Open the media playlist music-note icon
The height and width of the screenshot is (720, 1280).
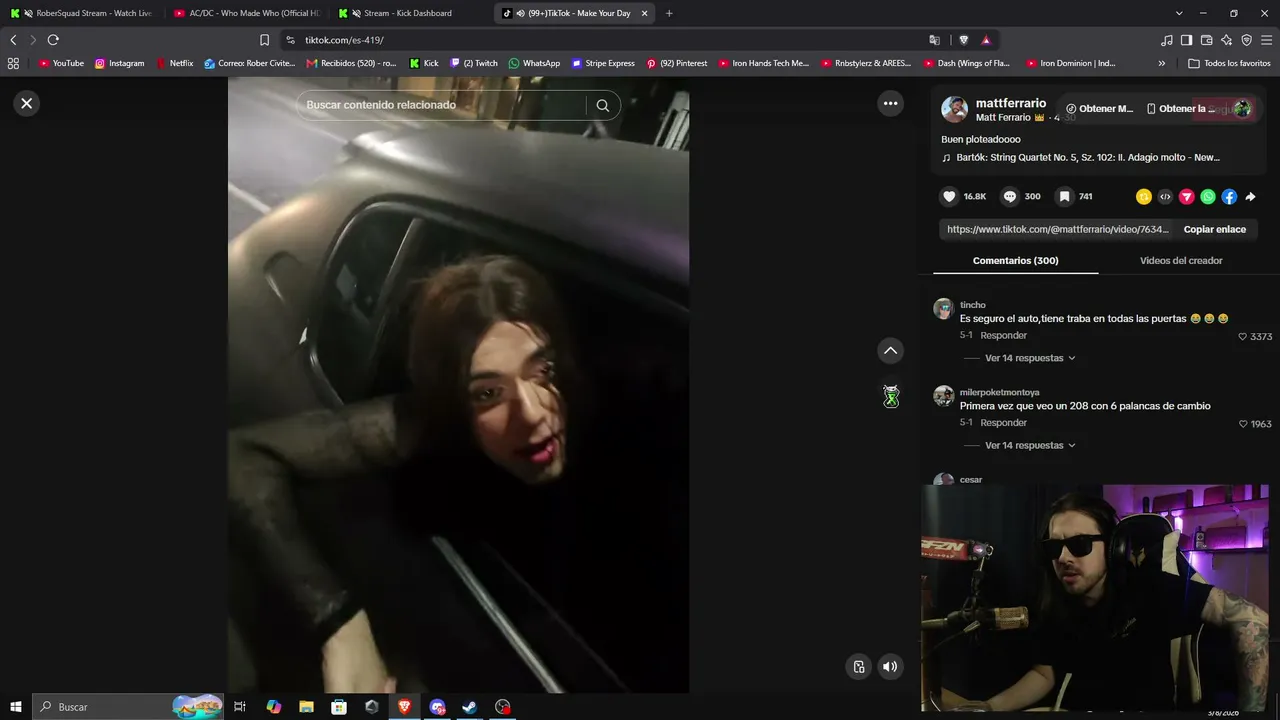click(x=1166, y=40)
